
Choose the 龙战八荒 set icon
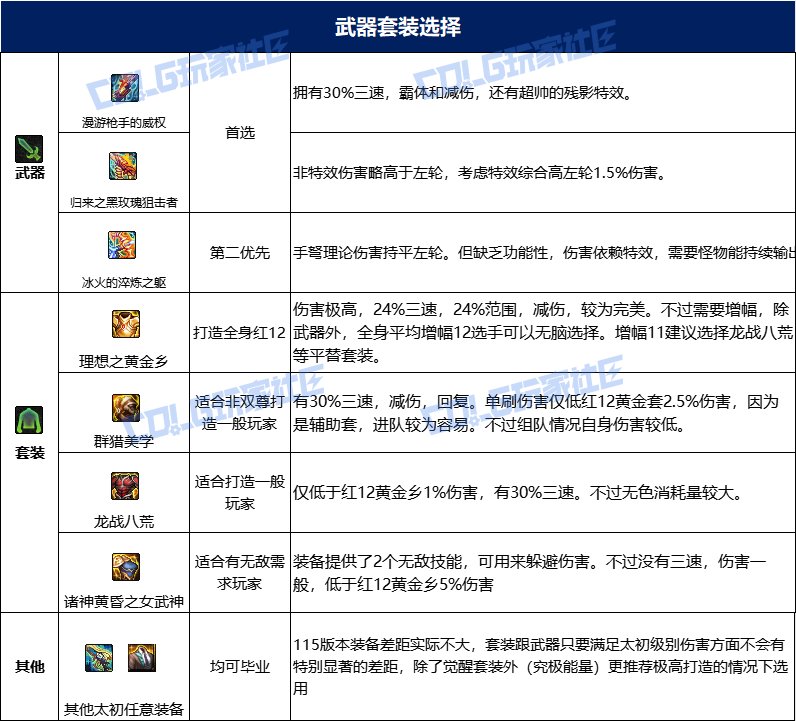point(124,486)
